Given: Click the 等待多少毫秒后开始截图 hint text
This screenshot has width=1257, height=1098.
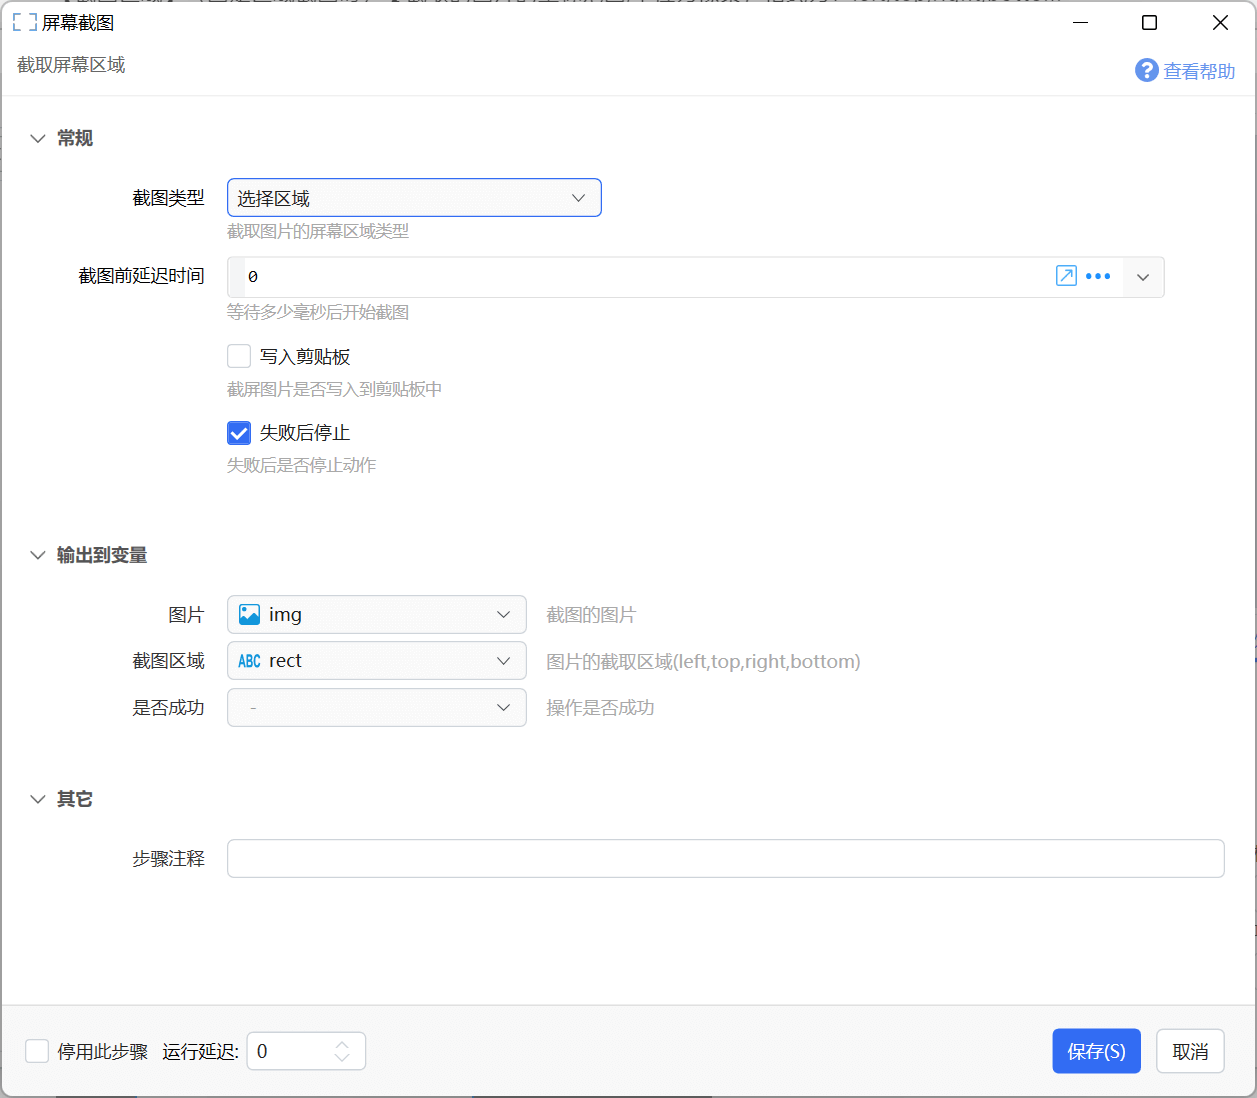Looking at the screenshot, I should click(x=318, y=312).
